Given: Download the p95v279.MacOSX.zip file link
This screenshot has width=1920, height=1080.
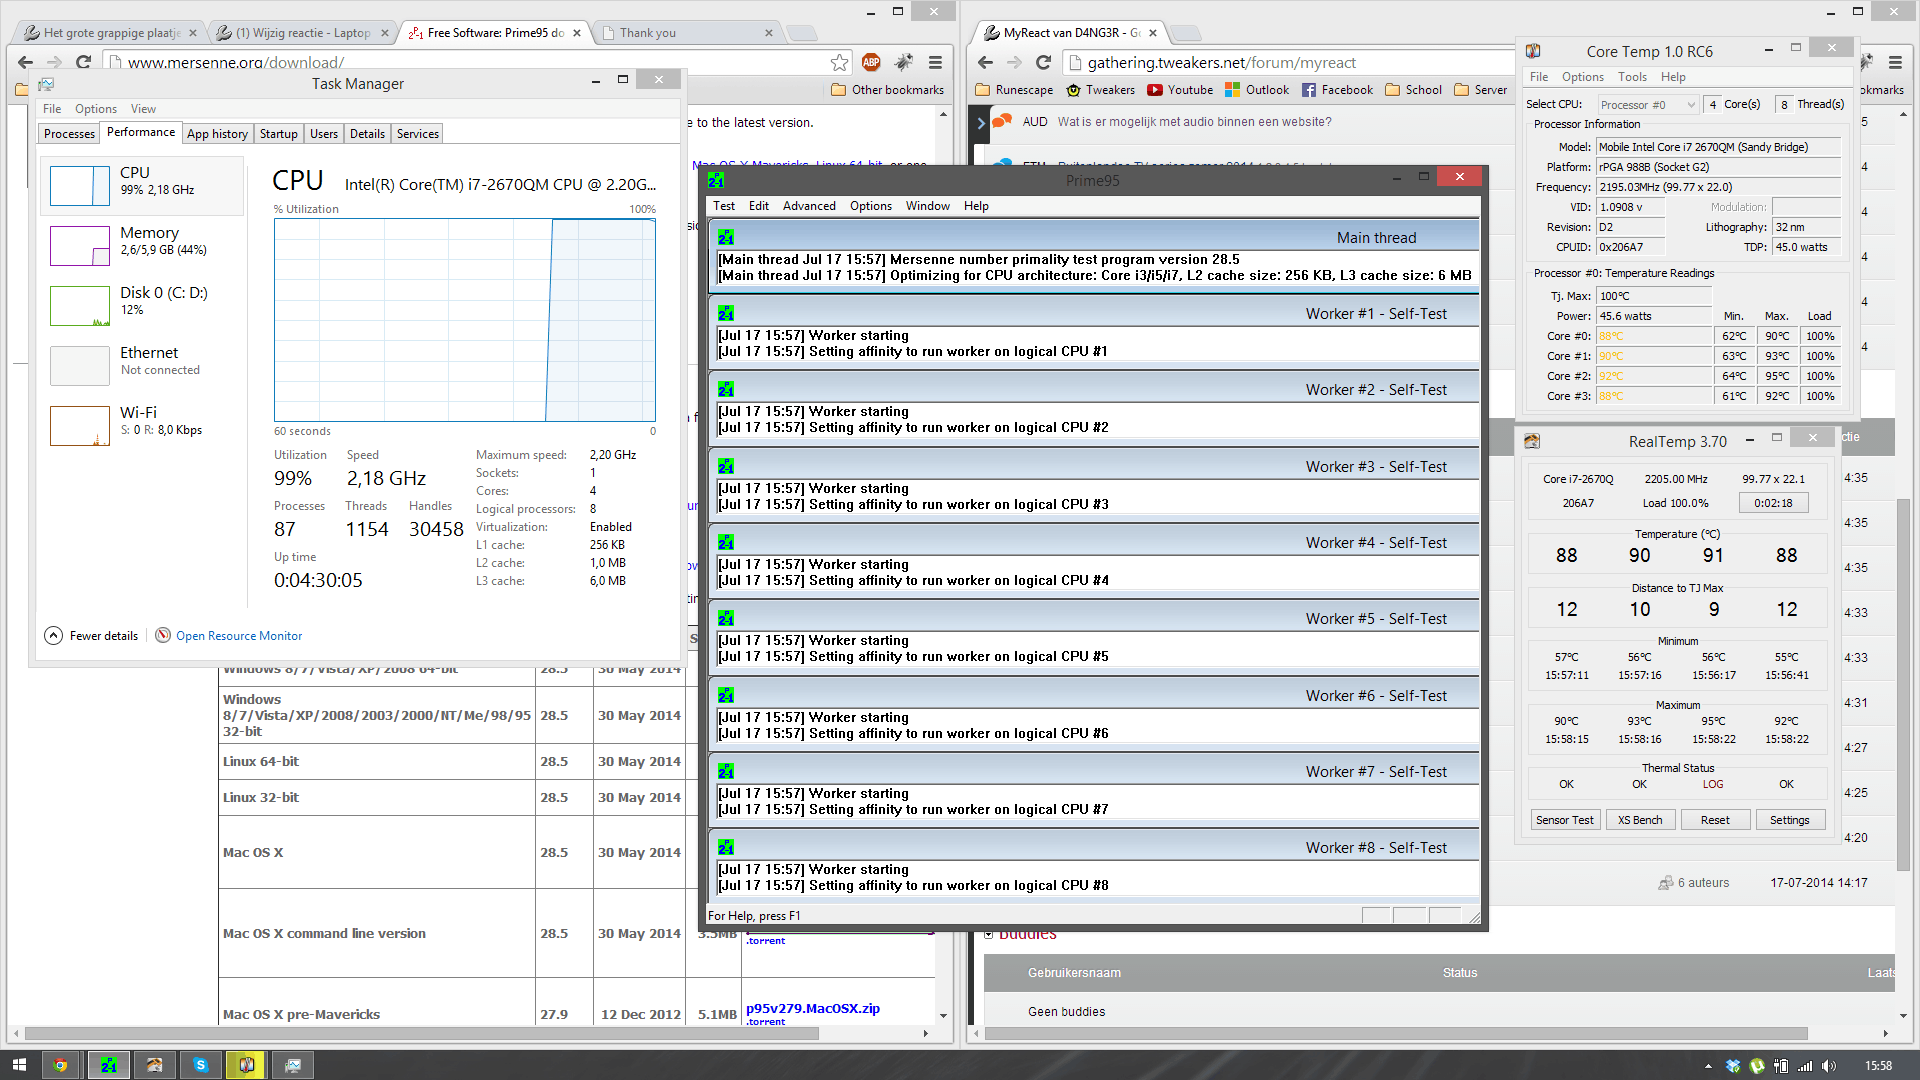Looking at the screenshot, I should click(x=812, y=1008).
